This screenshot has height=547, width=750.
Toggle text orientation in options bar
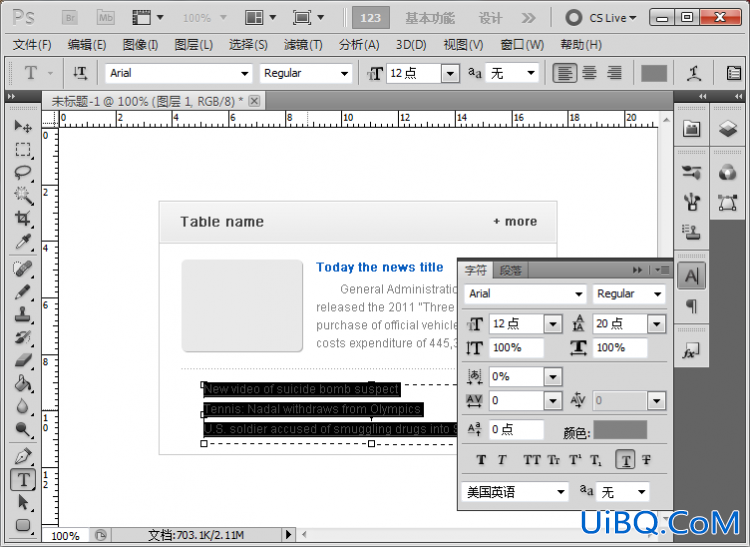pyautogui.click(x=80, y=73)
